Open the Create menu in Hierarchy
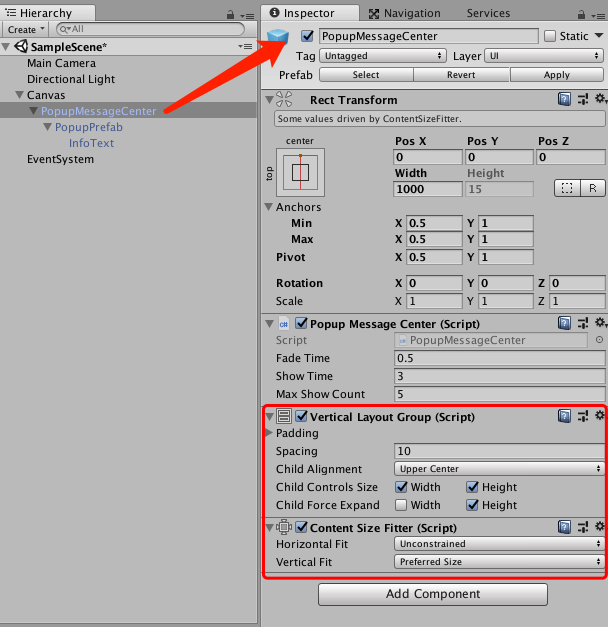The width and height of the screenshot is (608, 627). pyautogui.click(x=26, y=30)
